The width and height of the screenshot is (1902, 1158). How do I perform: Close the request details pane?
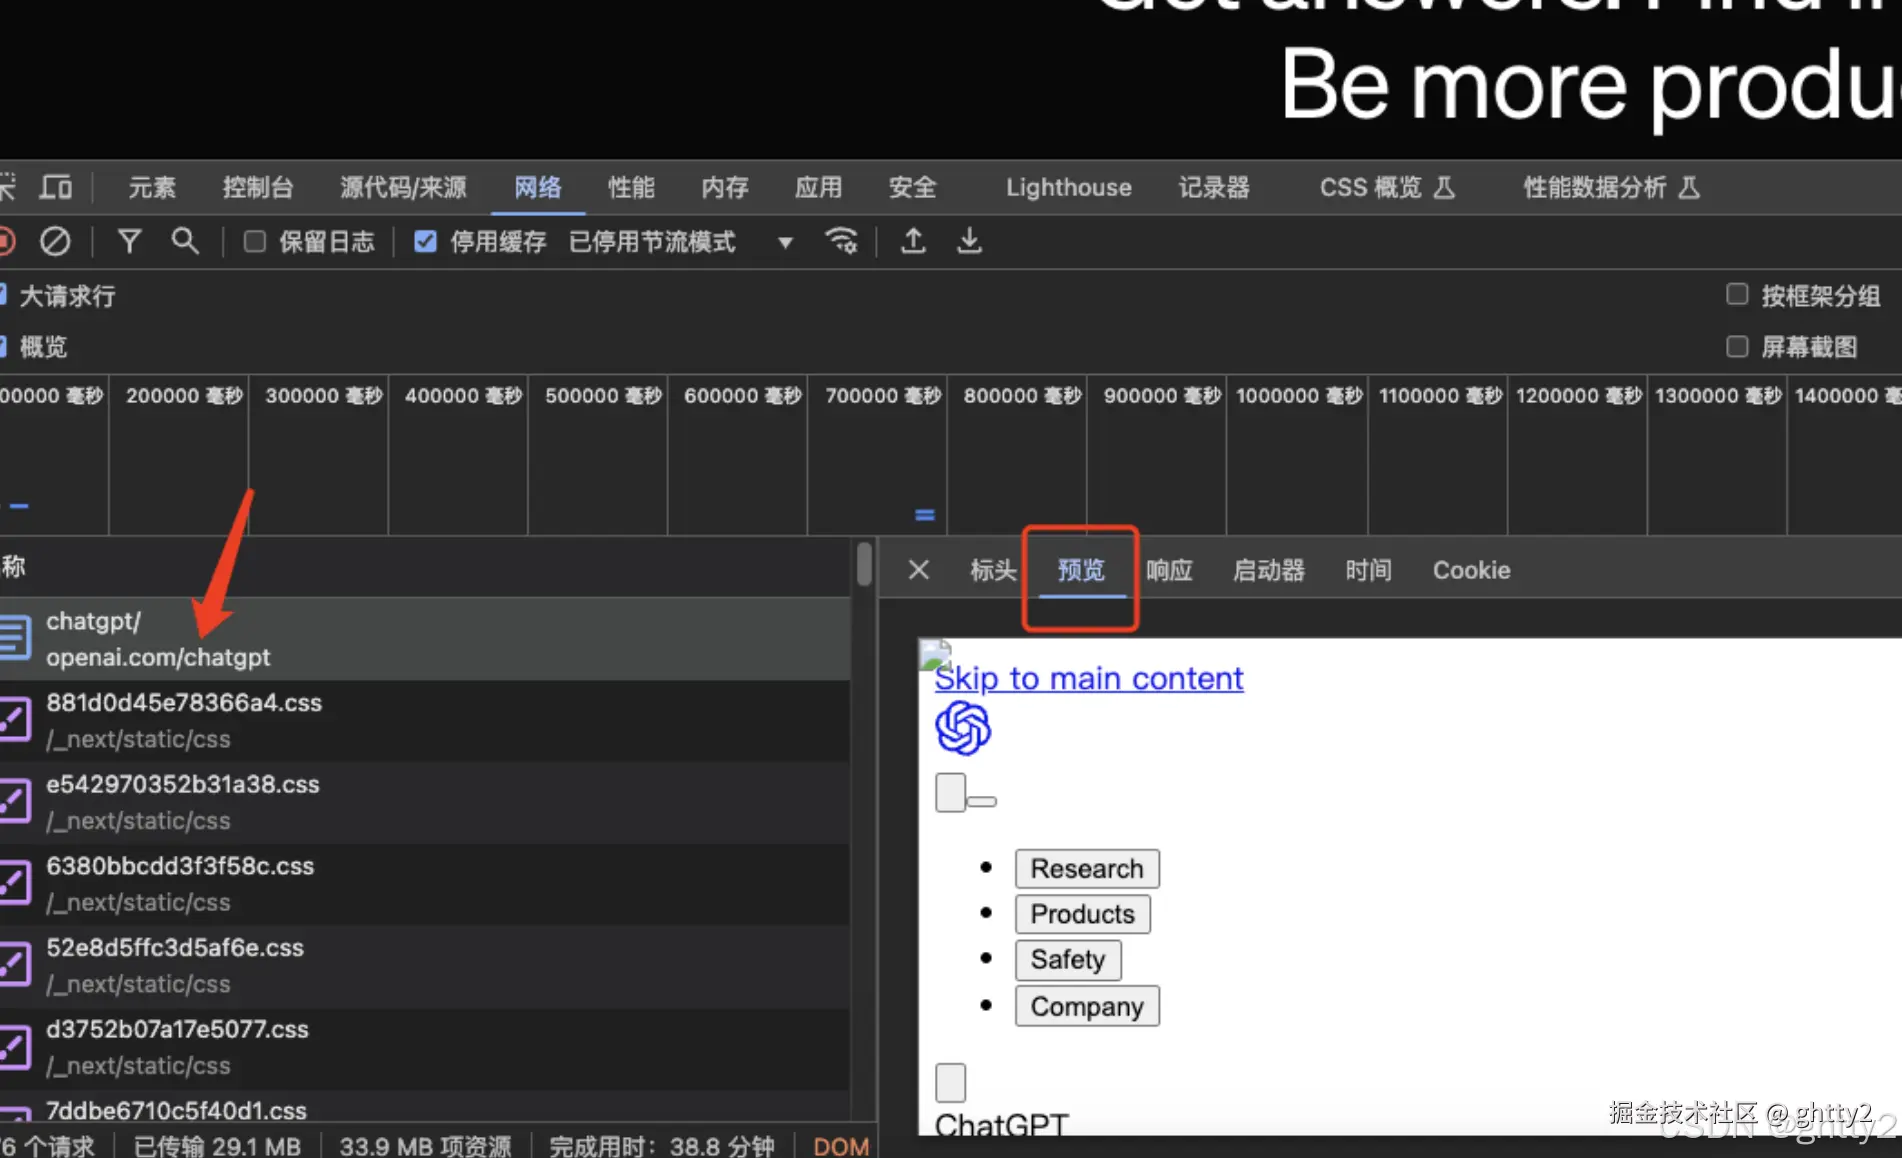919,570
